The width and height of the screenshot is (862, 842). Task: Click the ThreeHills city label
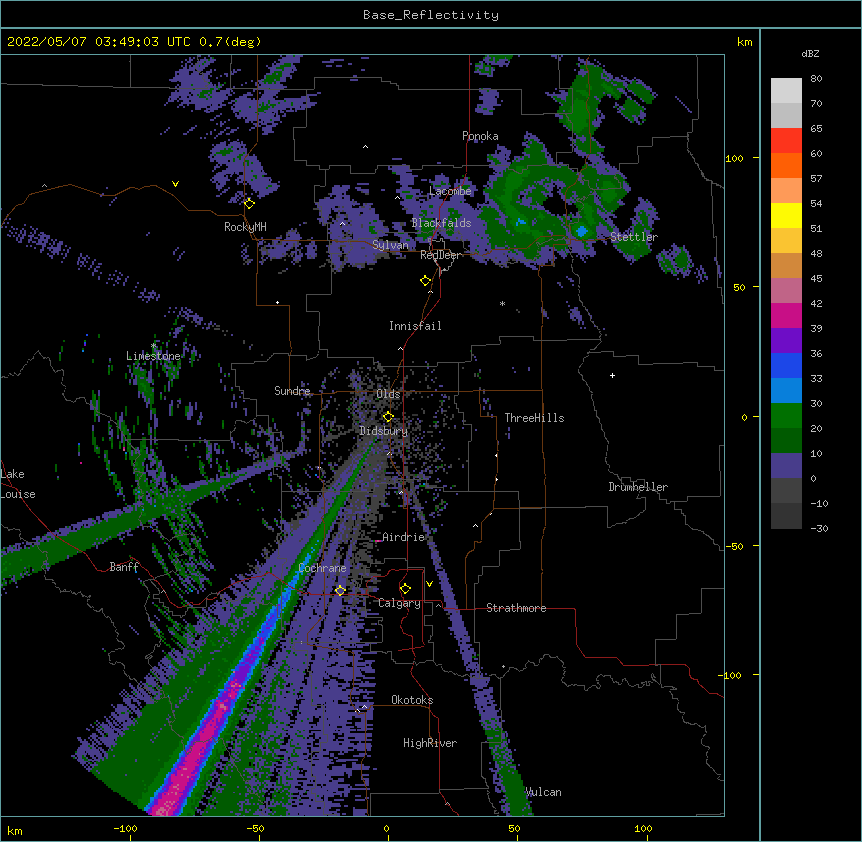(534, 418)
